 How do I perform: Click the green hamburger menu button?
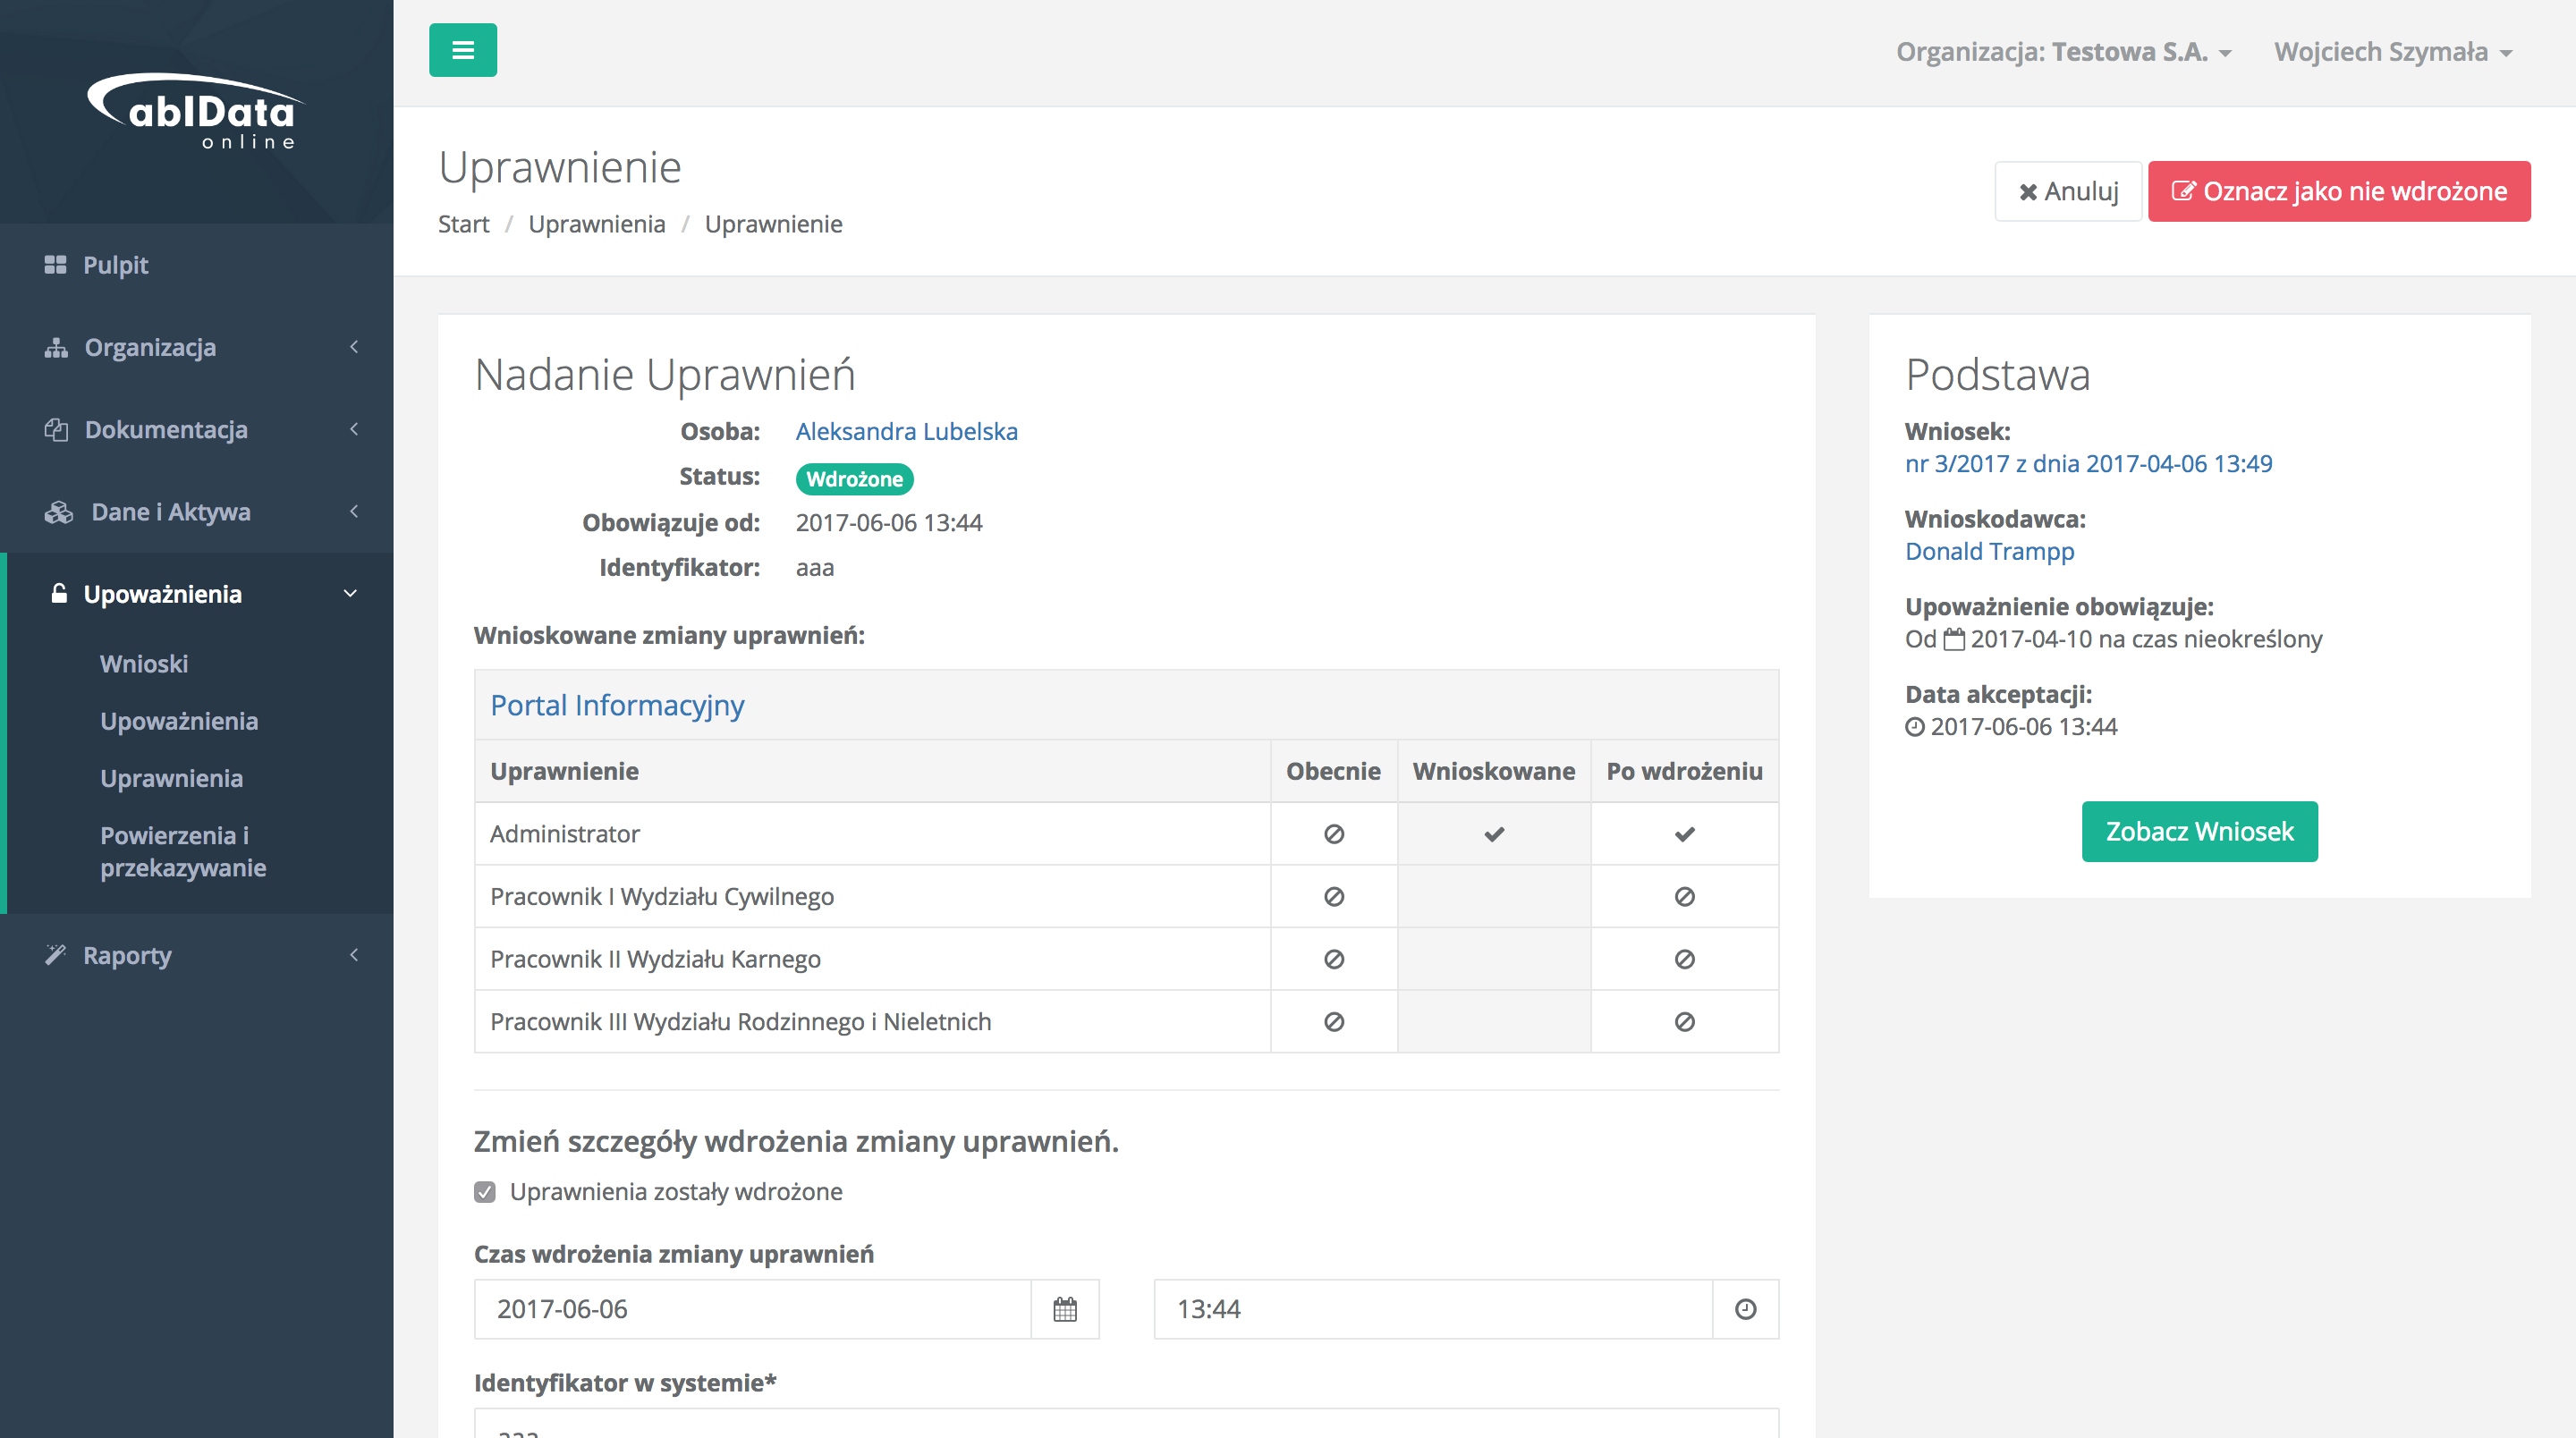[463, 50]
